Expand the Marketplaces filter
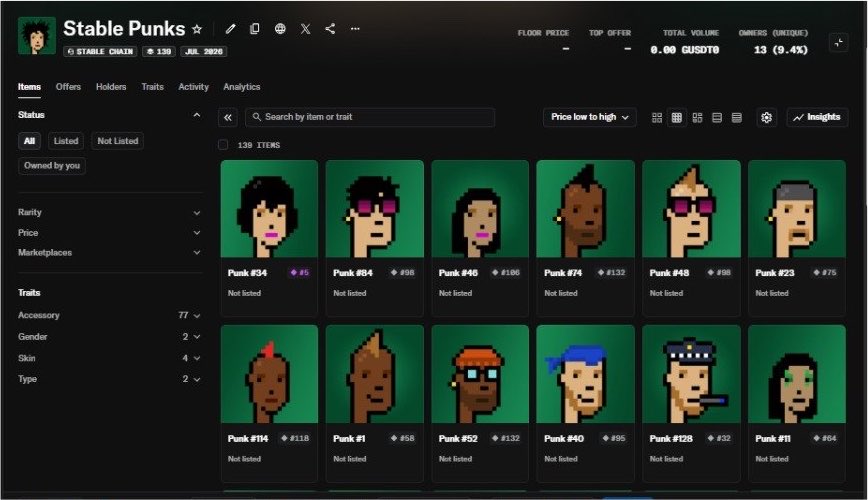The image size is (868, 500). (x=110, y=252)
